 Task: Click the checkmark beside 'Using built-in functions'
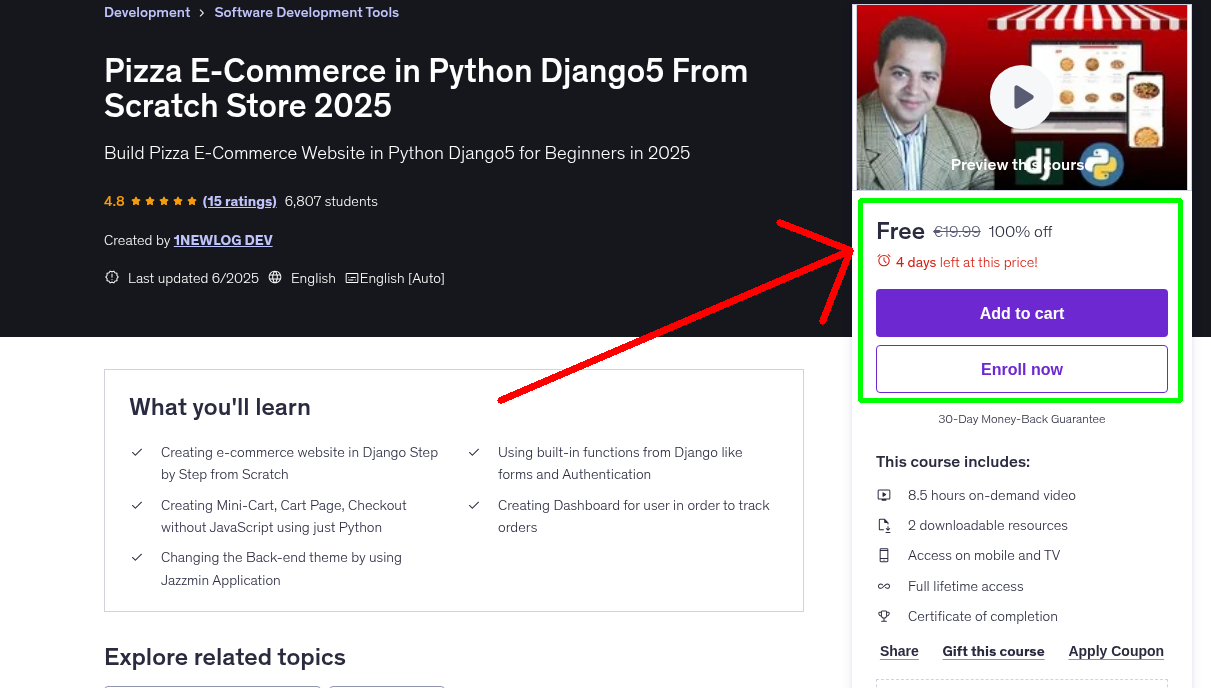474,452
